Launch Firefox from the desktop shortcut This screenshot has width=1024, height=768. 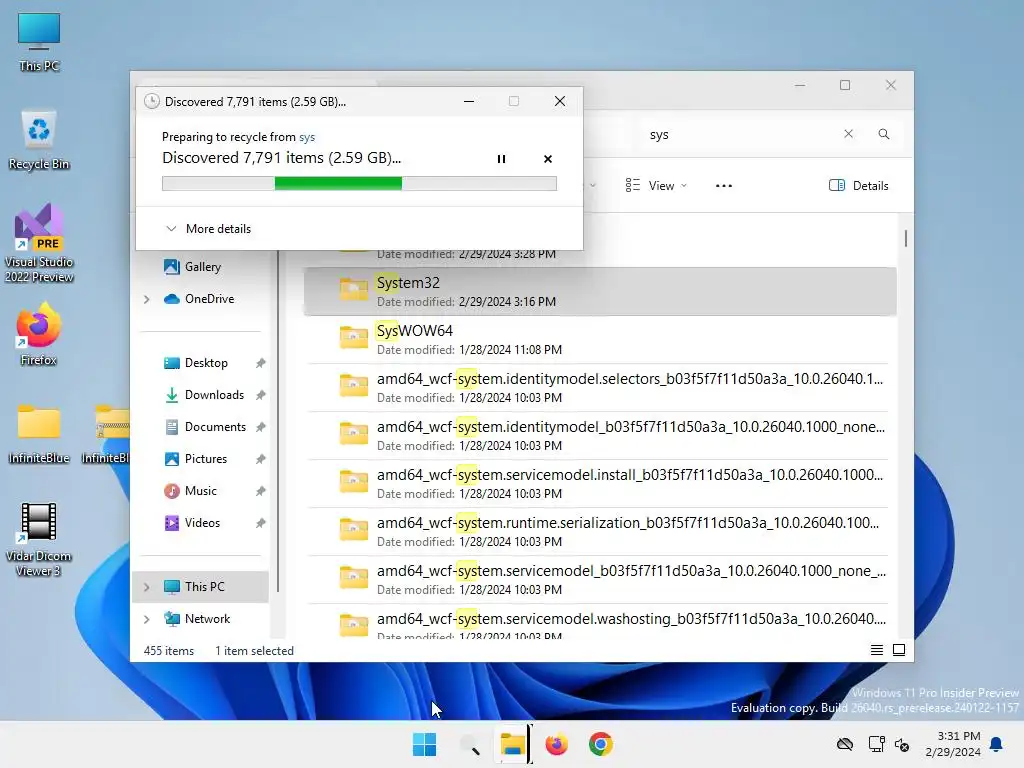(39, 334)
